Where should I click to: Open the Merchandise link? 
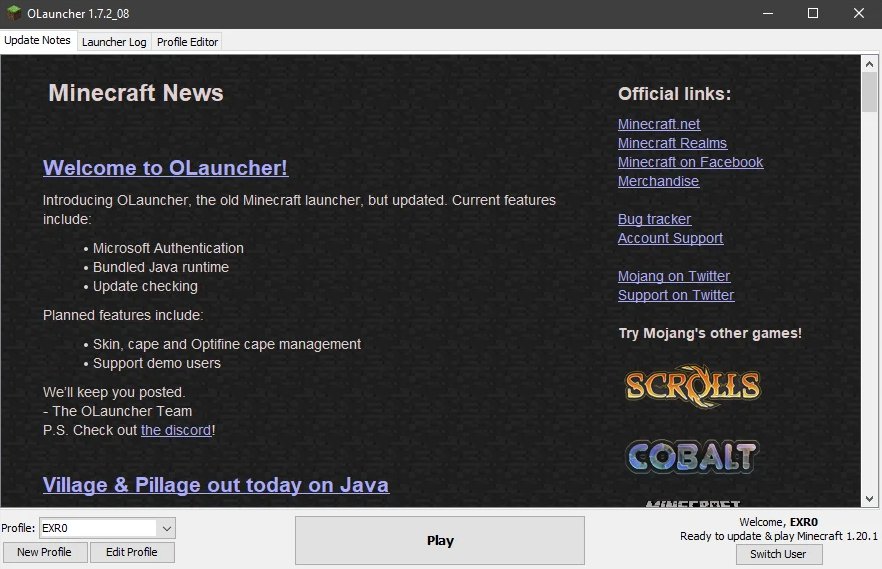(658, 181)
